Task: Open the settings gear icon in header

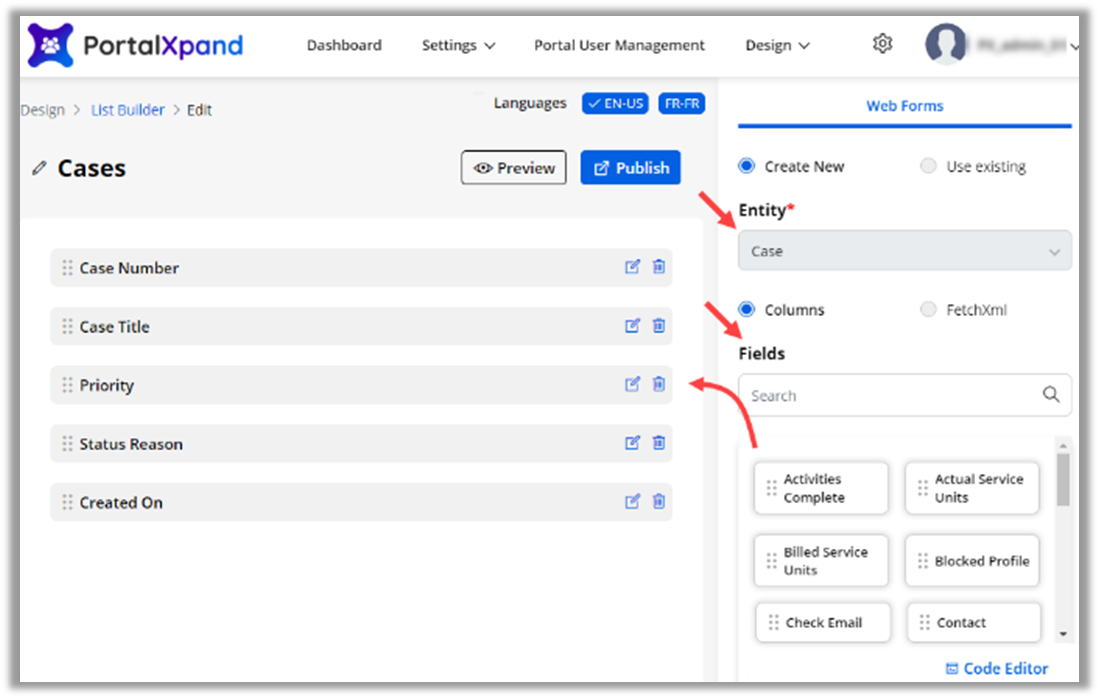Action: pyautogui.click(x=882, y=44)
